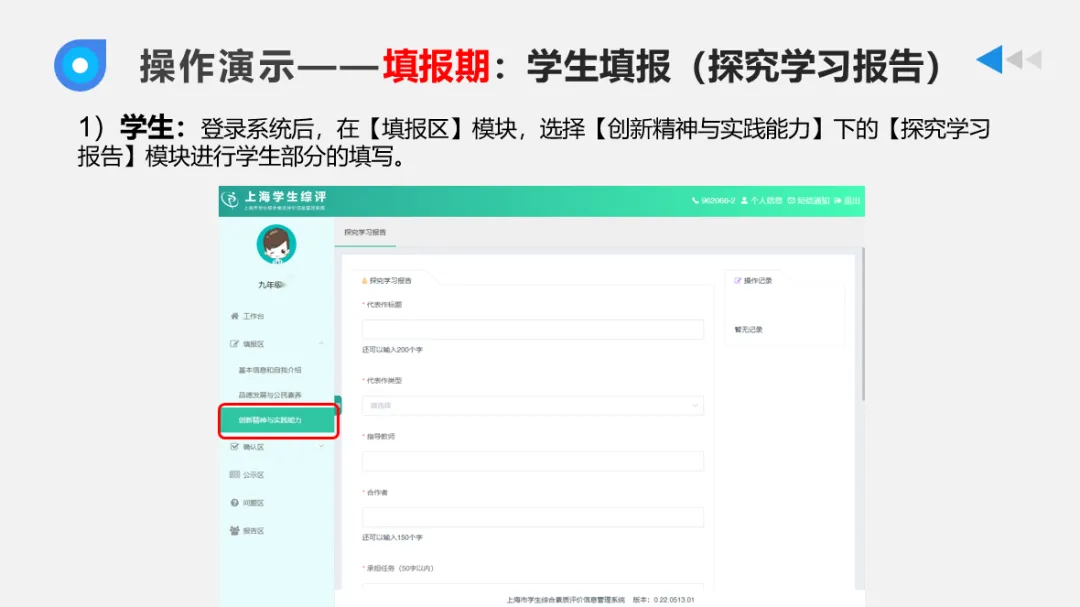Select 品德发展与公民素养 in the sidebar
The height and width of the screenshot is (607, 1080).
coord(270,395)
